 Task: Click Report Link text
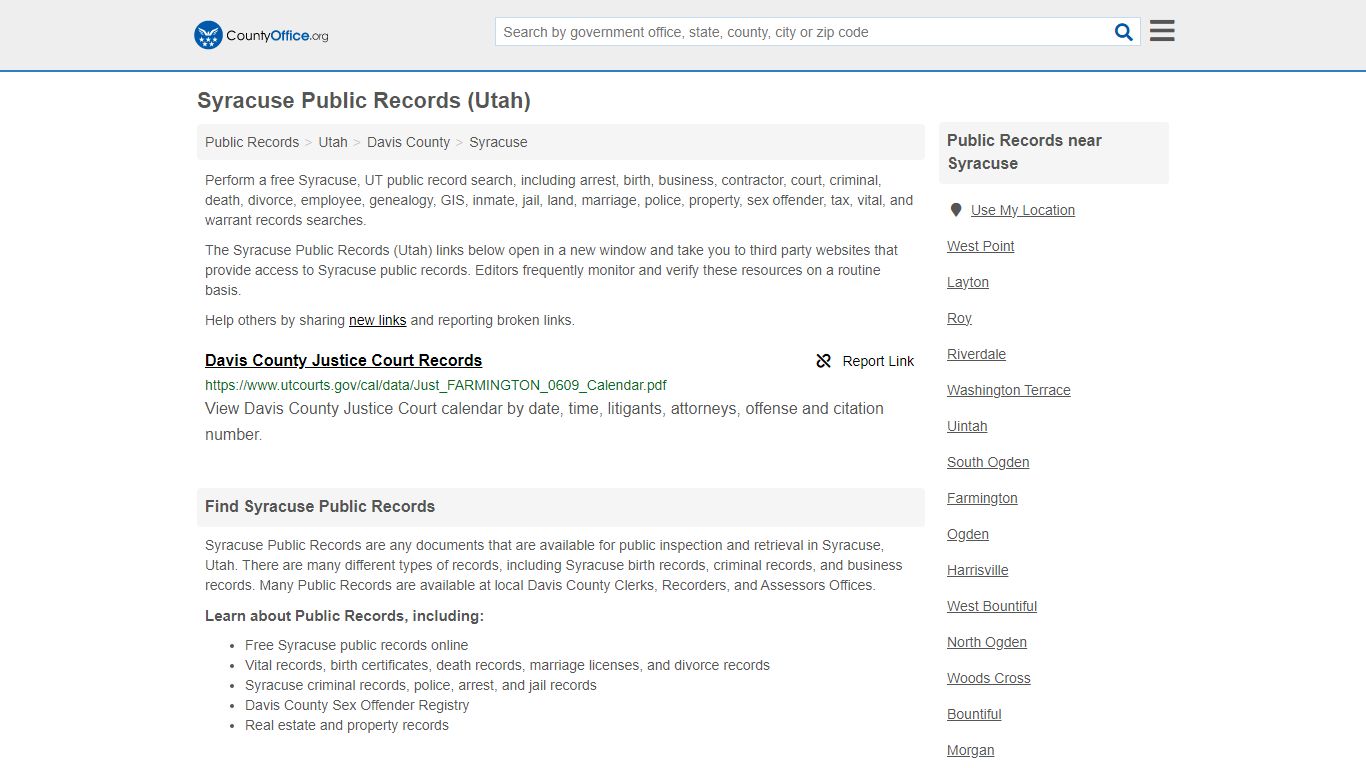coord(878,361)
